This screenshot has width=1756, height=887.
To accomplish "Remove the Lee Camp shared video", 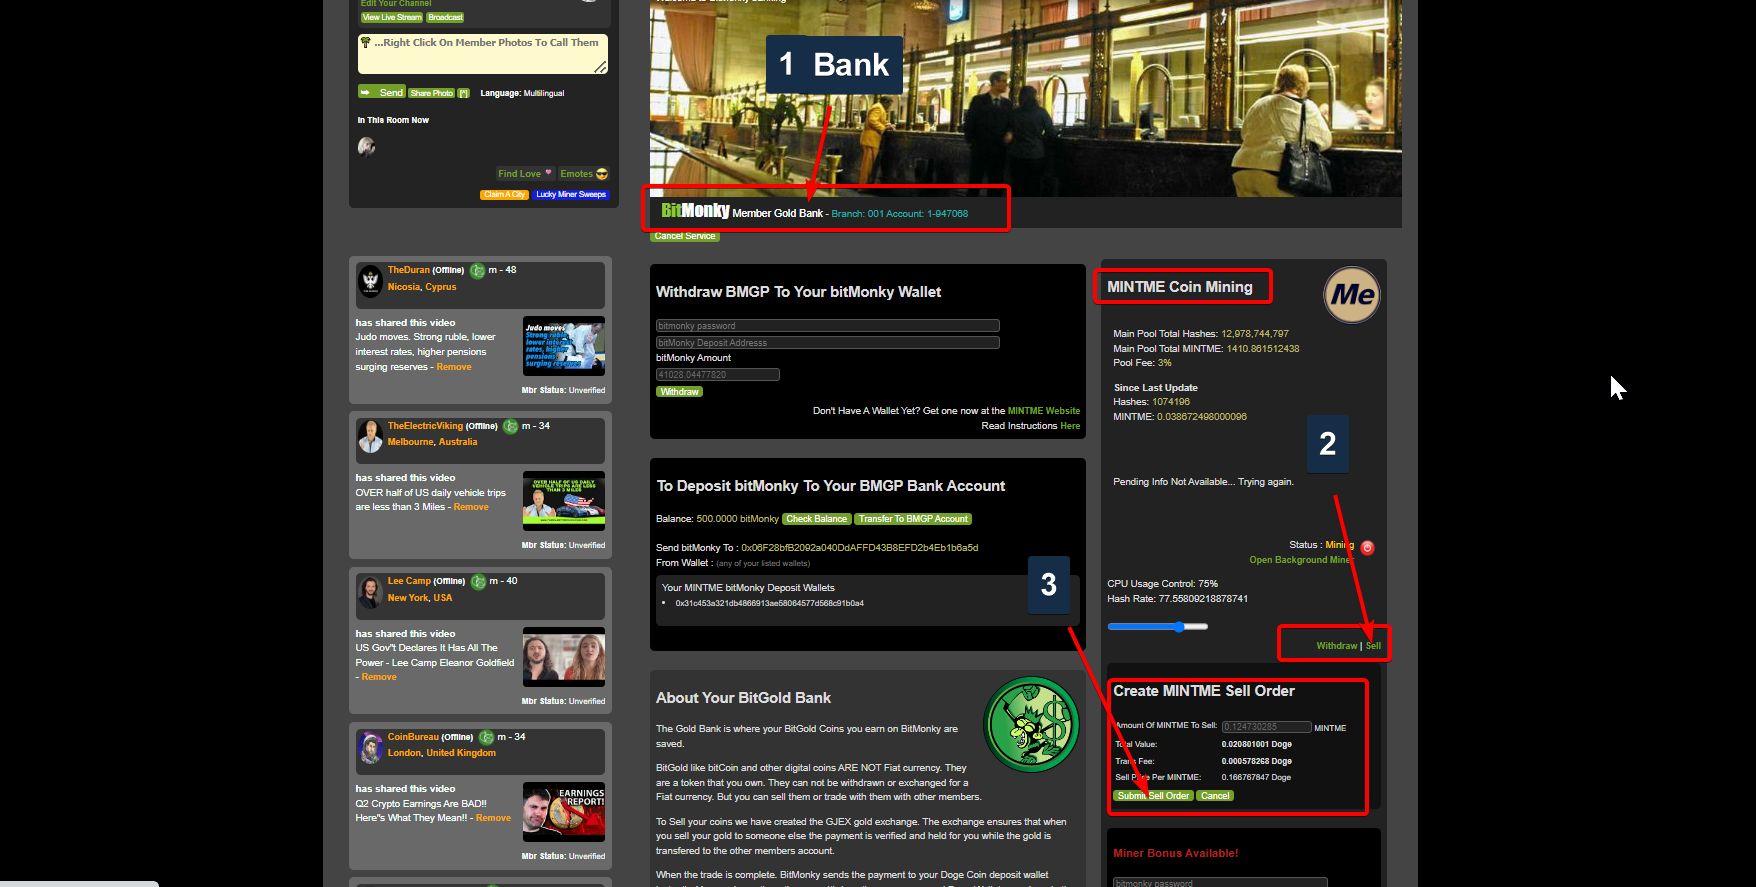I will (379, 677).
